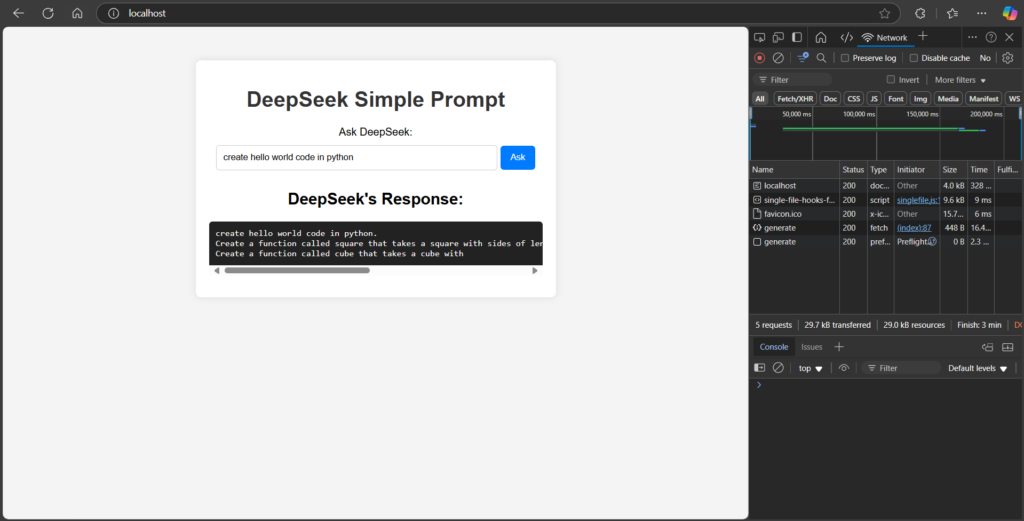The width and height of the screenshot is (1024, 521).
Task: Open the Default levels dropdown
Action: [978, 368]
